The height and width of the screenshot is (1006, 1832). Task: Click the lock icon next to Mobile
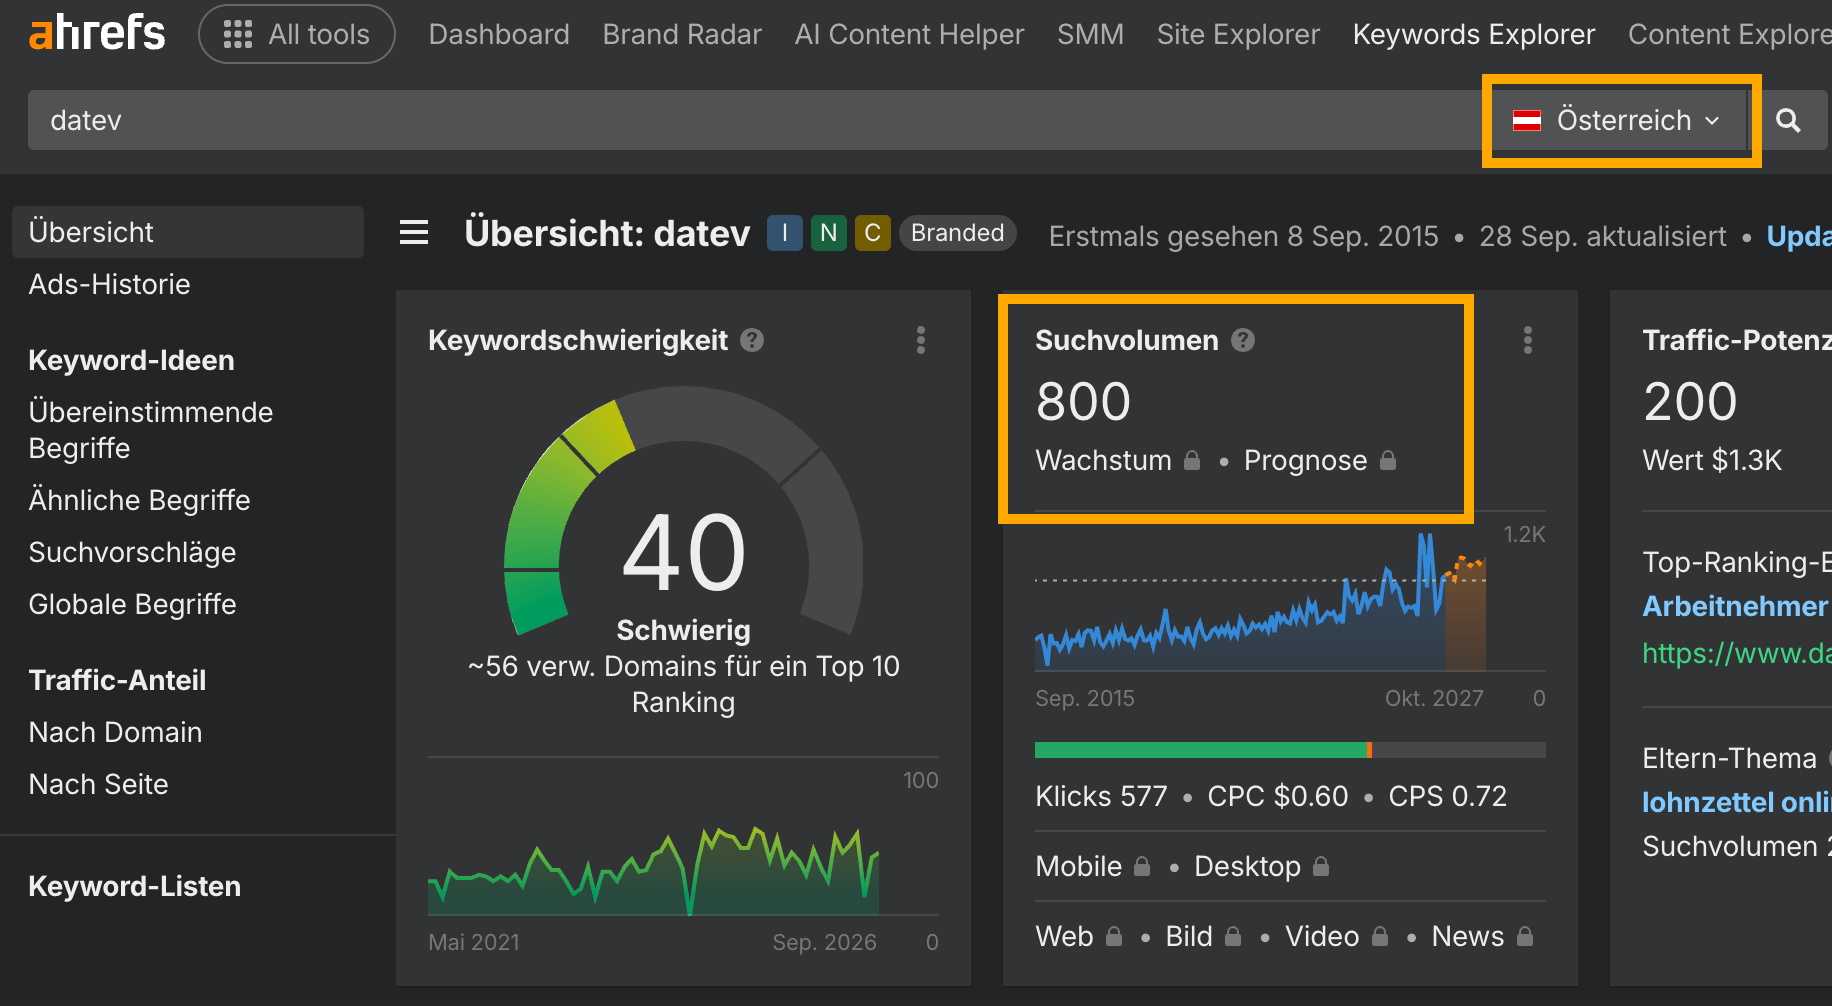(x=1142, y=866)
